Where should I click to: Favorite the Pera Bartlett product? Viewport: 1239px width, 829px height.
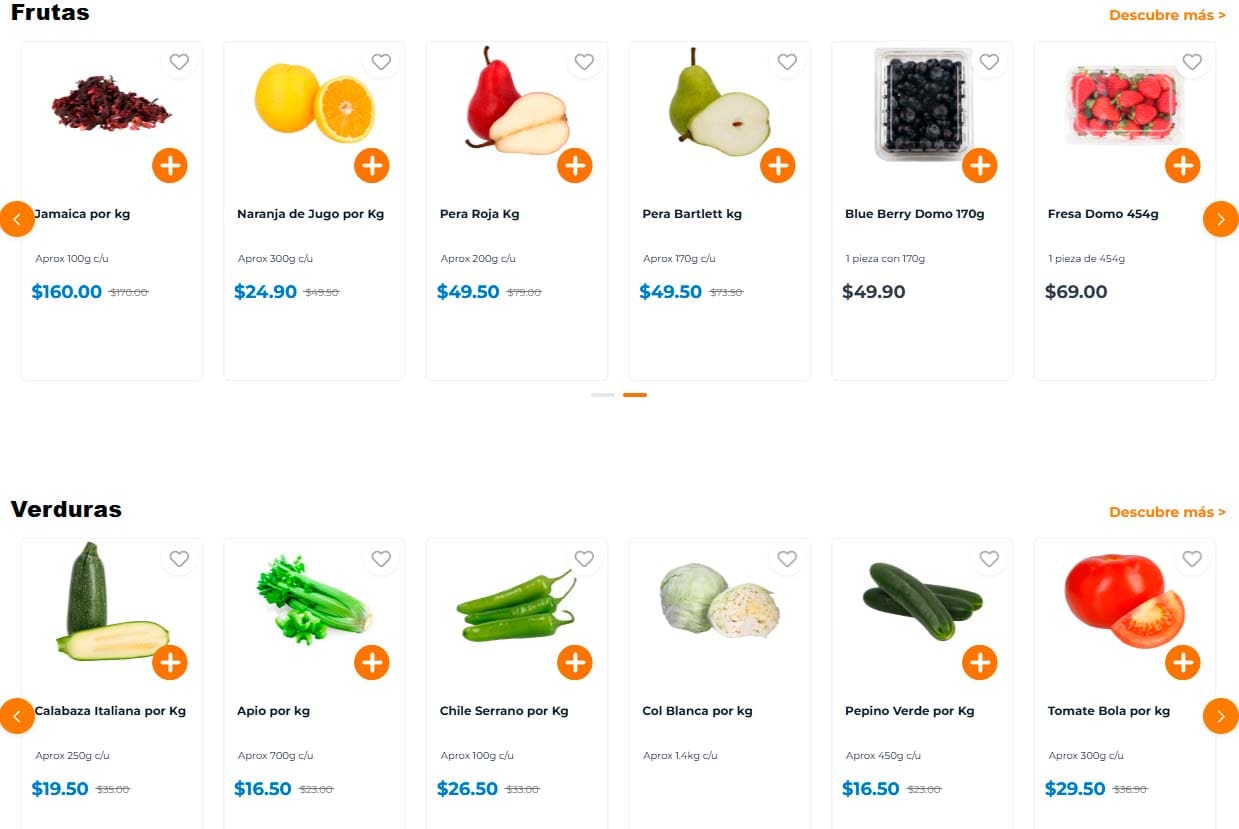point(787,62)
